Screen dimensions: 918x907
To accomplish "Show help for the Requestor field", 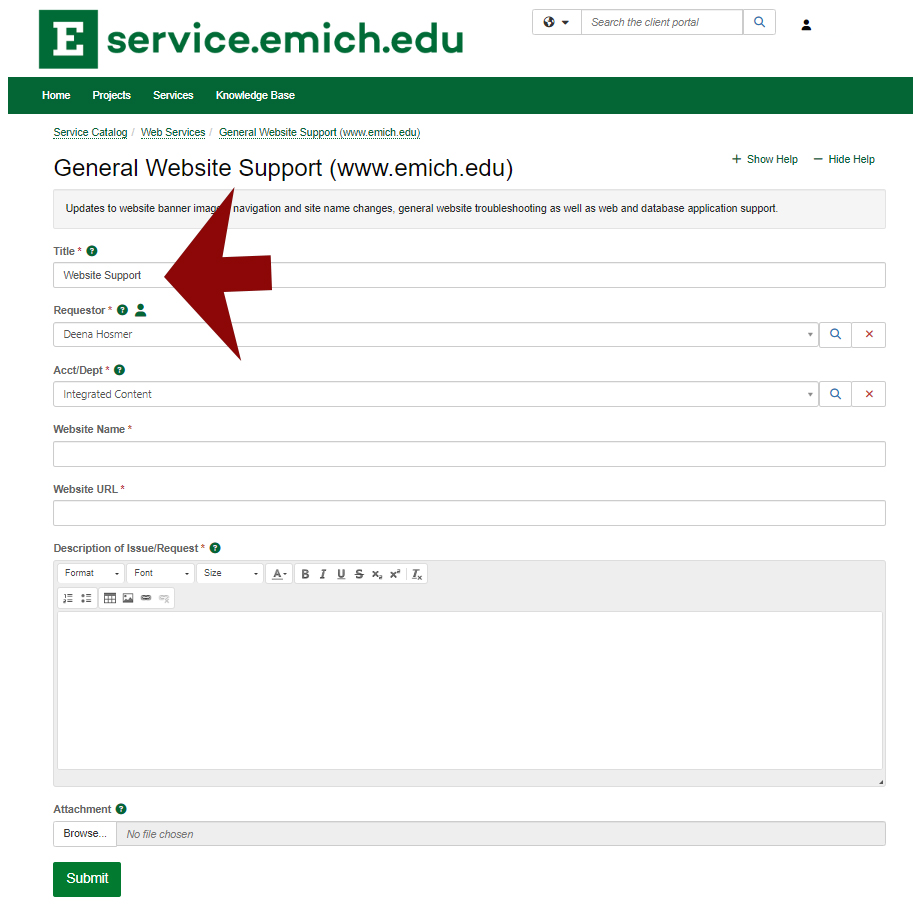I will 122,310.
